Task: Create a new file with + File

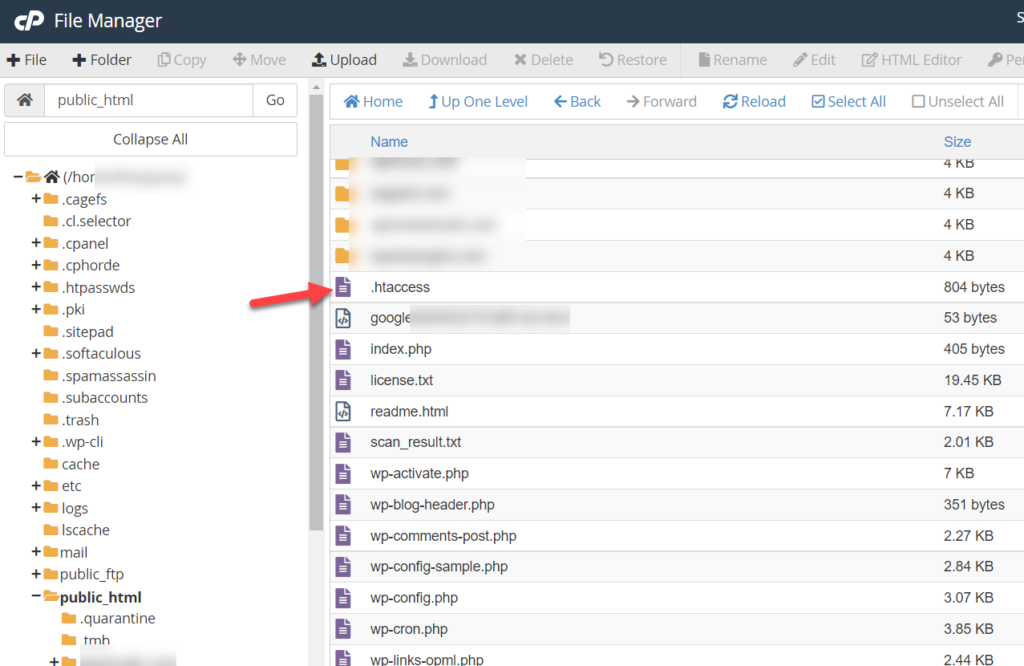Action: pyautogui.click(x=27, y=60)
